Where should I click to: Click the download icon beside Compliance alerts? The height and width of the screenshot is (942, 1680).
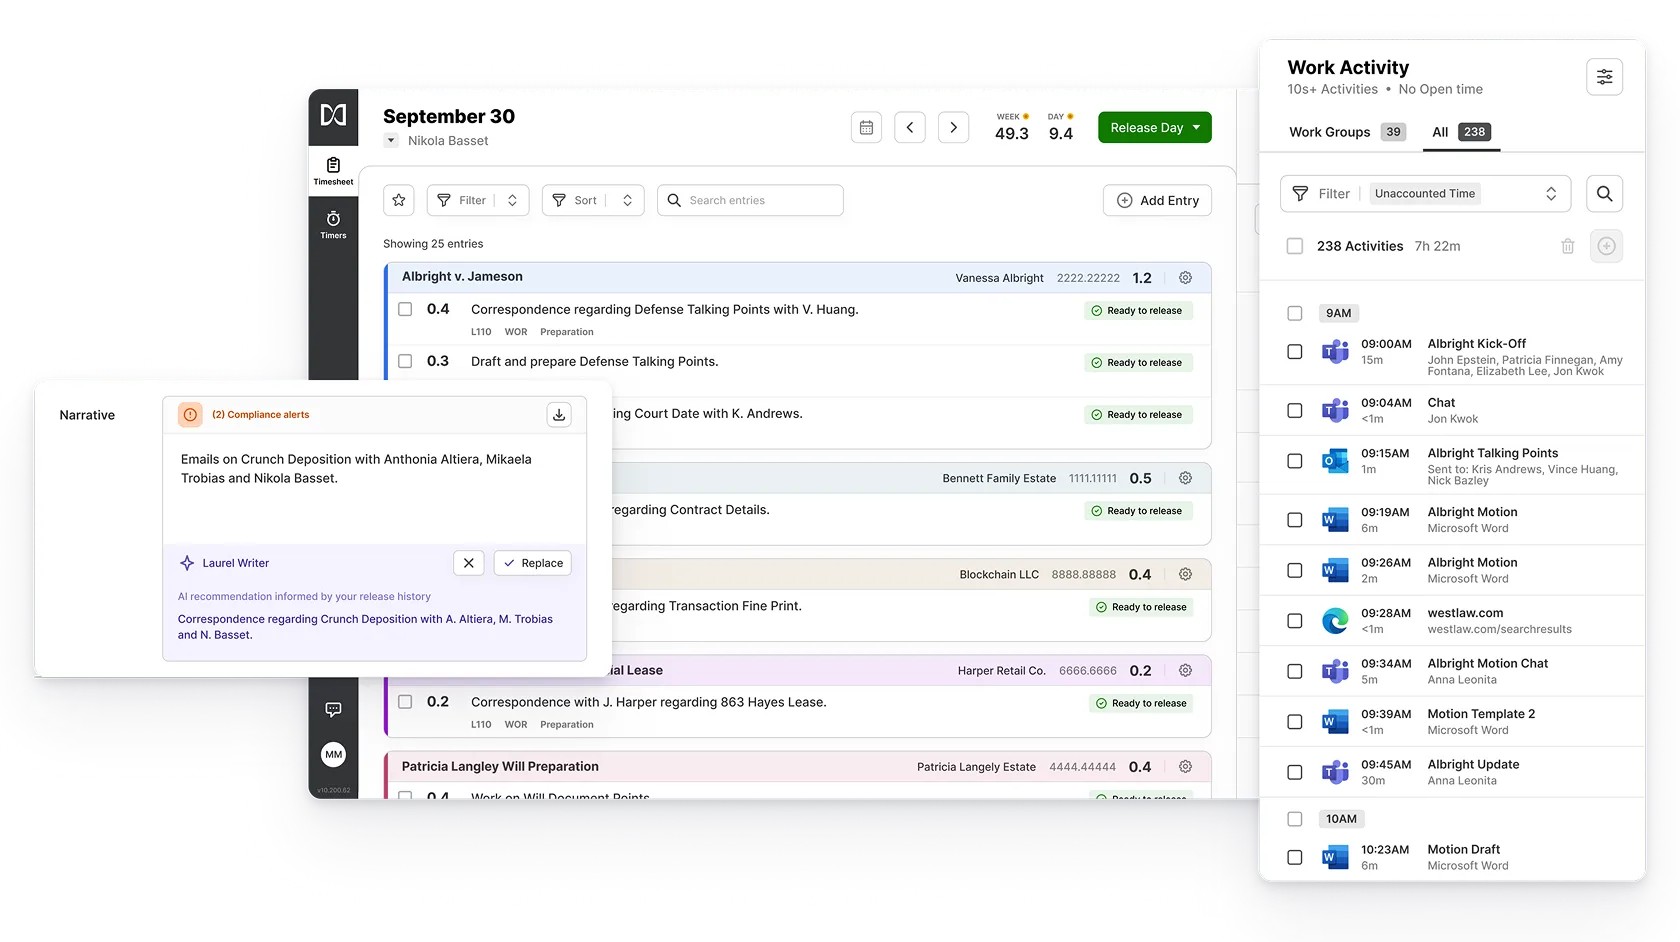[559, 415]
